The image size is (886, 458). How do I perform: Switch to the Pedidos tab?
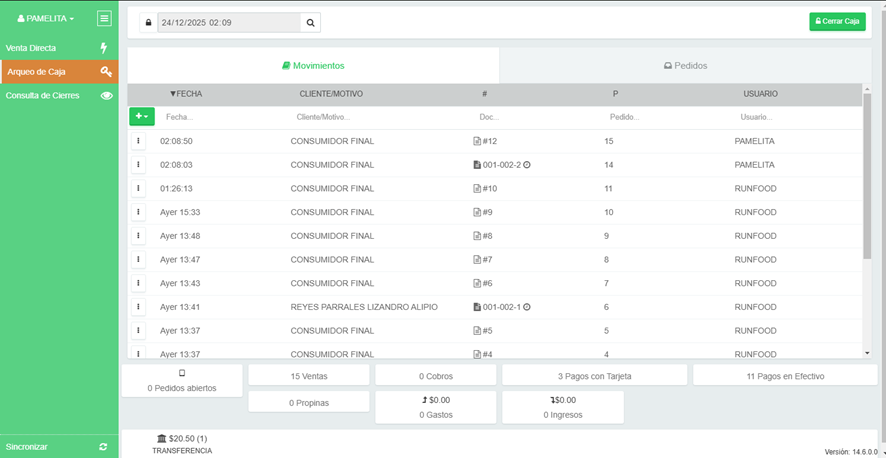click(685, 66)
